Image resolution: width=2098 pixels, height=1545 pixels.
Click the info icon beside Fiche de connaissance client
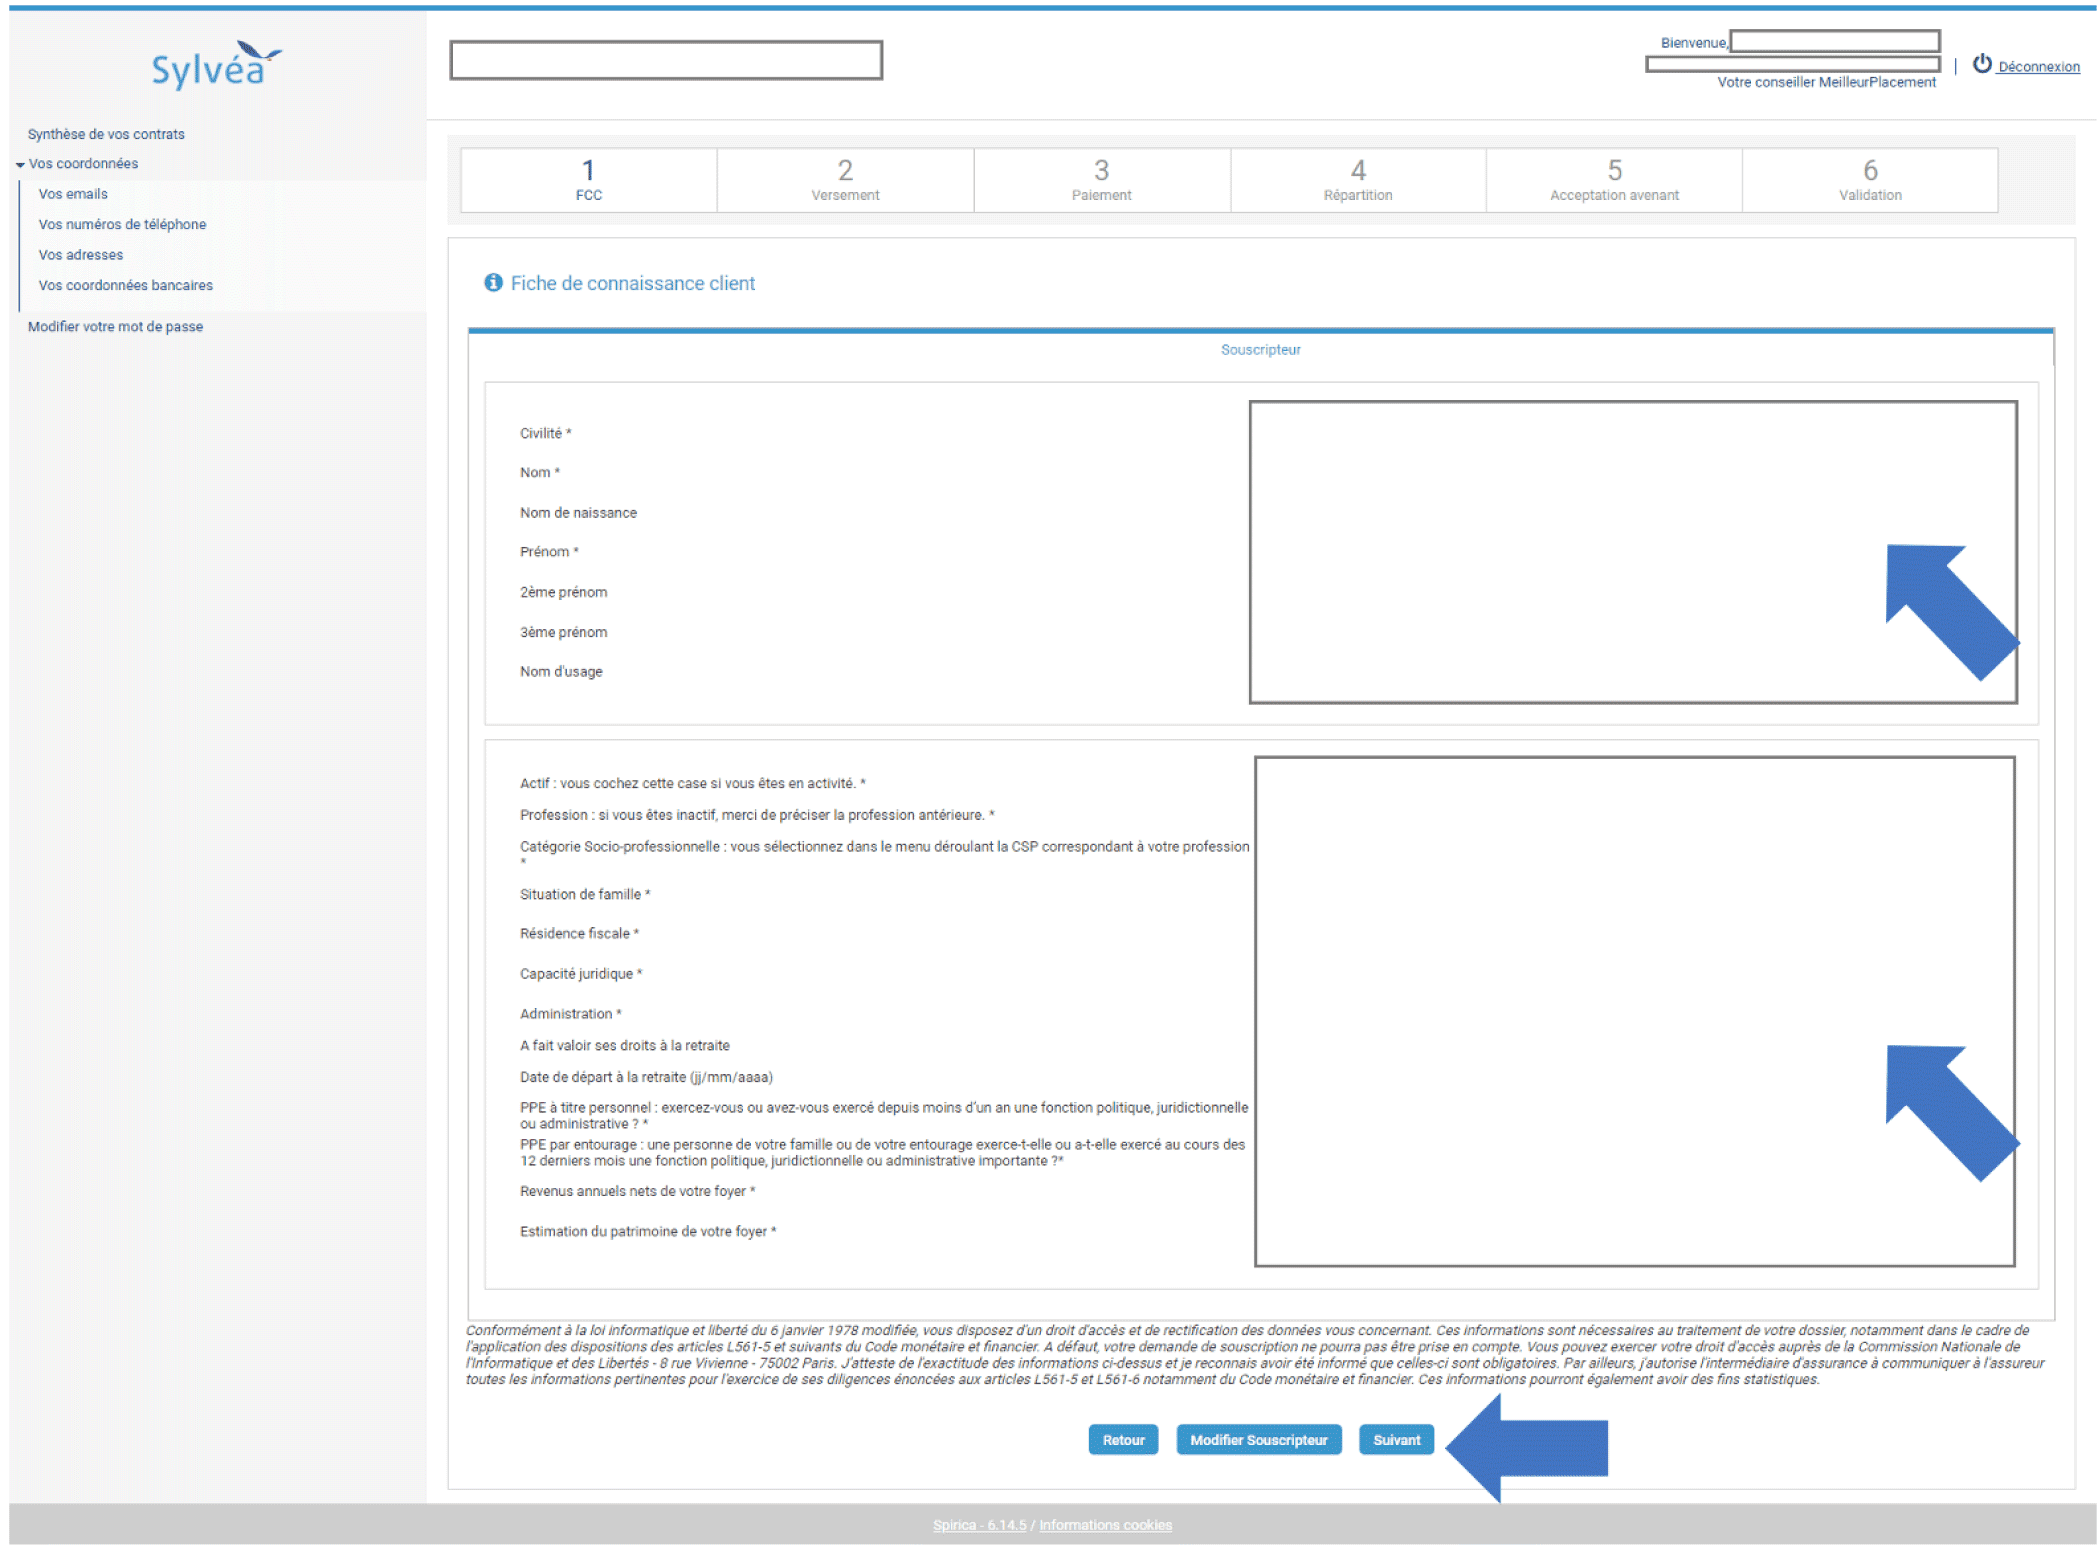(x=493, y=283)
